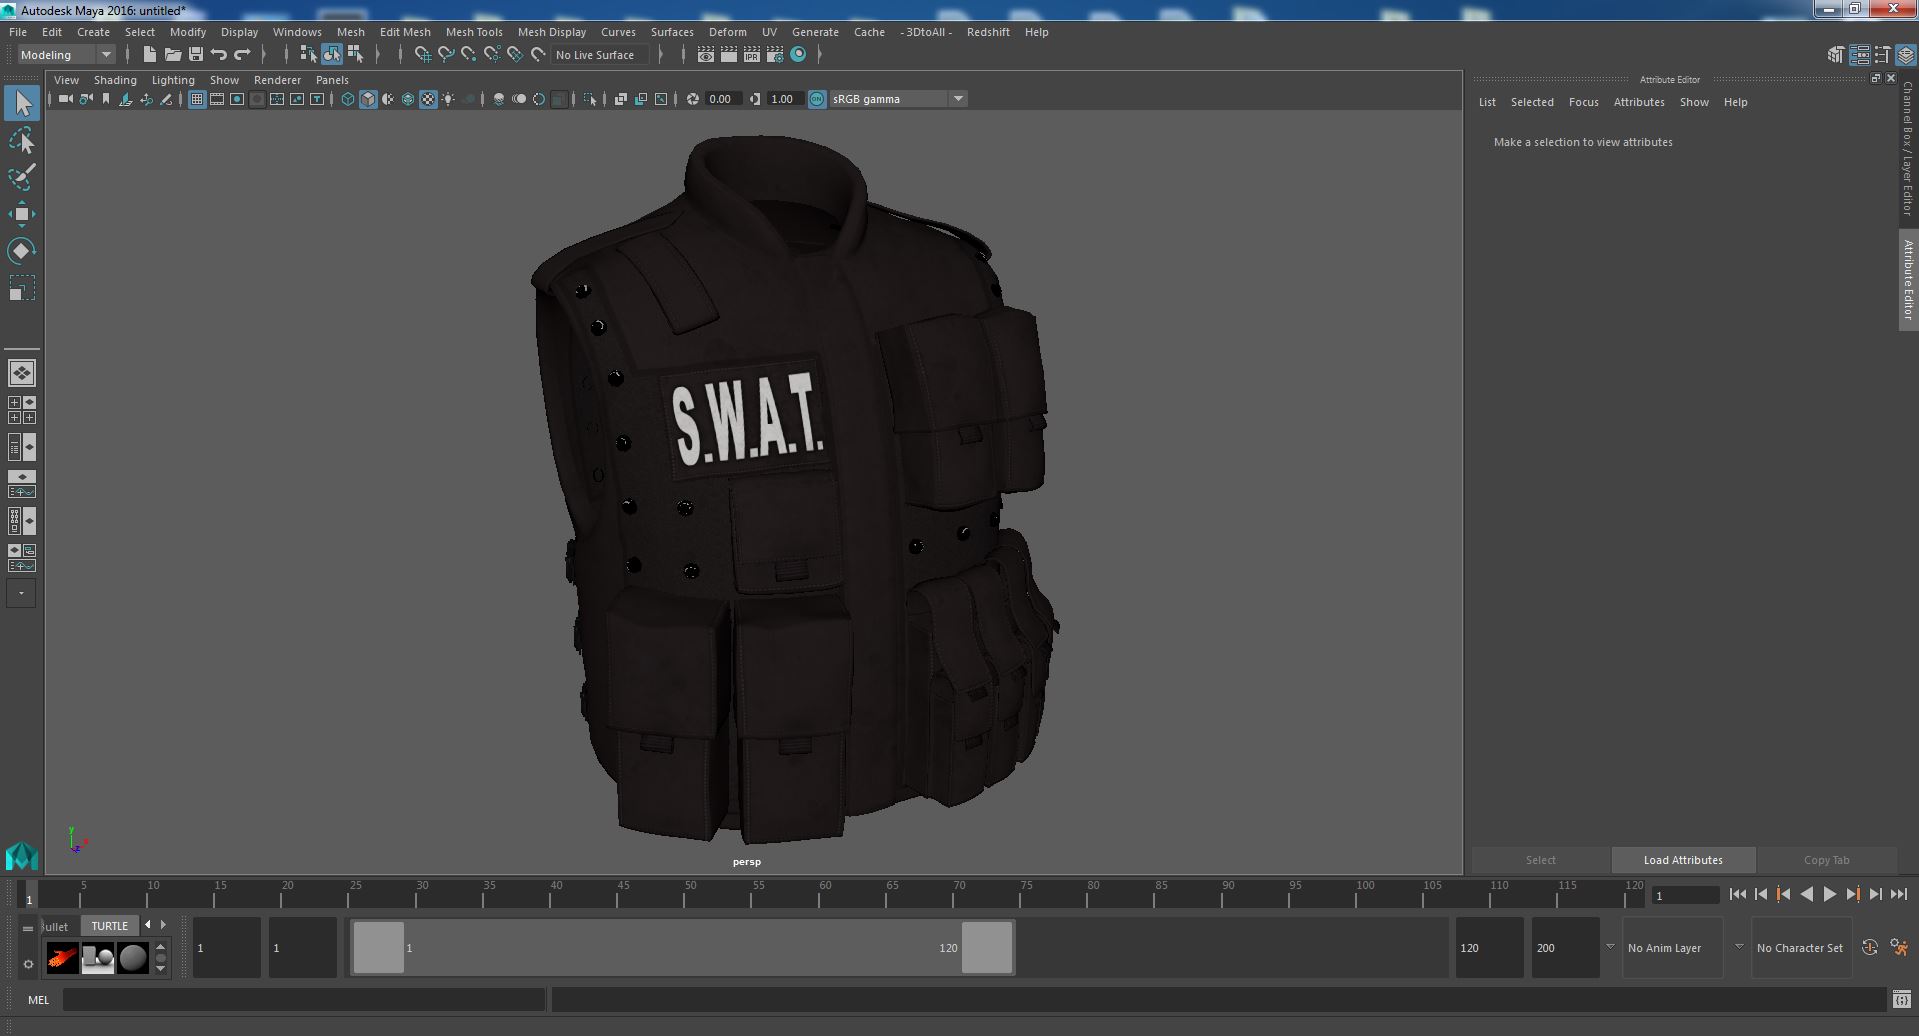This screenshot has width=1919, height=1036.
Task: Toggle textured display in viewport
Action: tap(428, 99)
